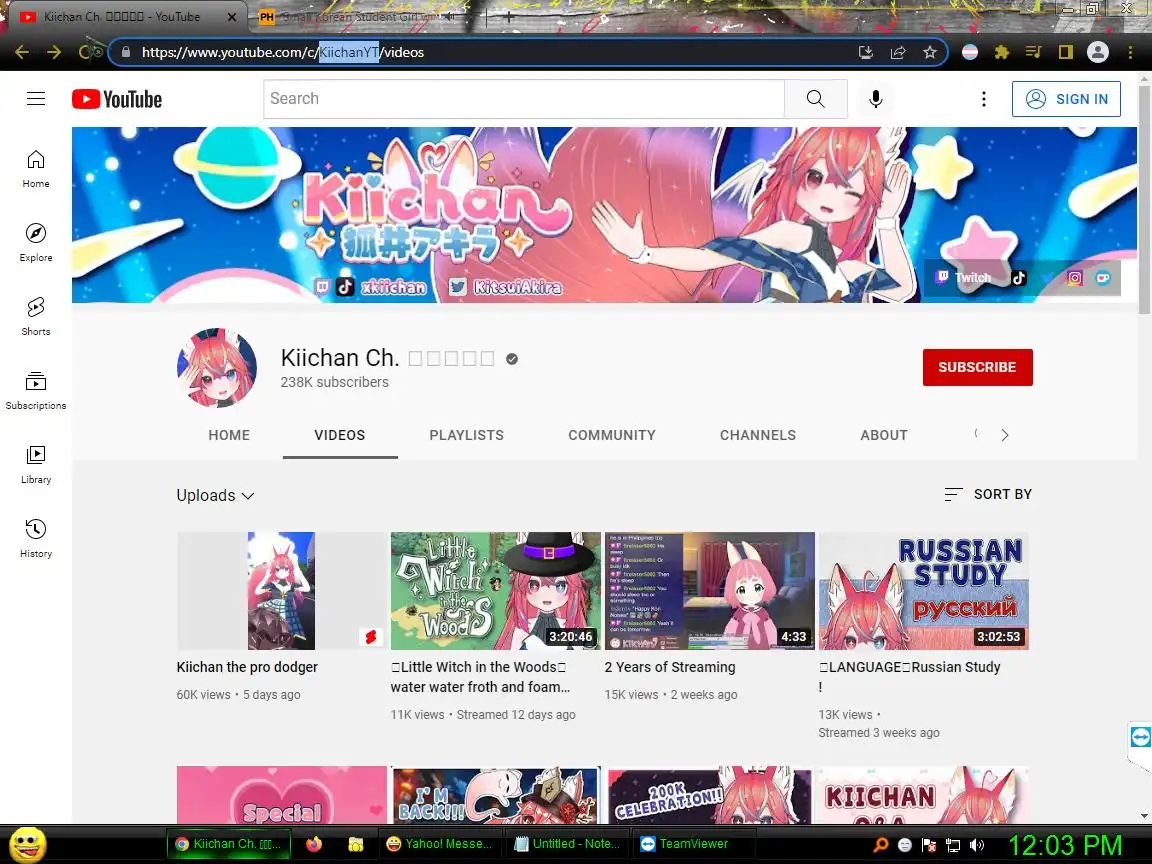Screen dimensions: 1152x864
Task: Open the PLAYLISTS channel tab
Action: click(467, 435)
